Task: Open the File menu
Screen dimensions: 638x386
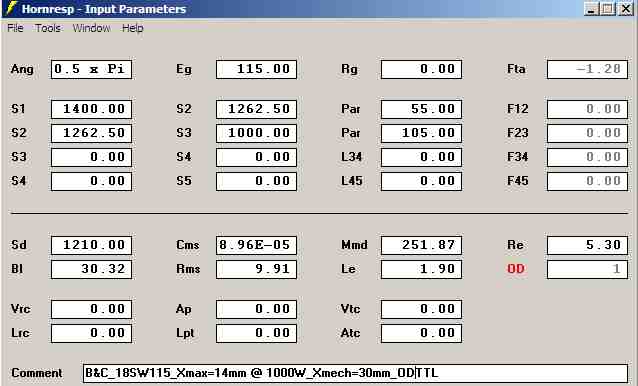Action: point(15,28)
